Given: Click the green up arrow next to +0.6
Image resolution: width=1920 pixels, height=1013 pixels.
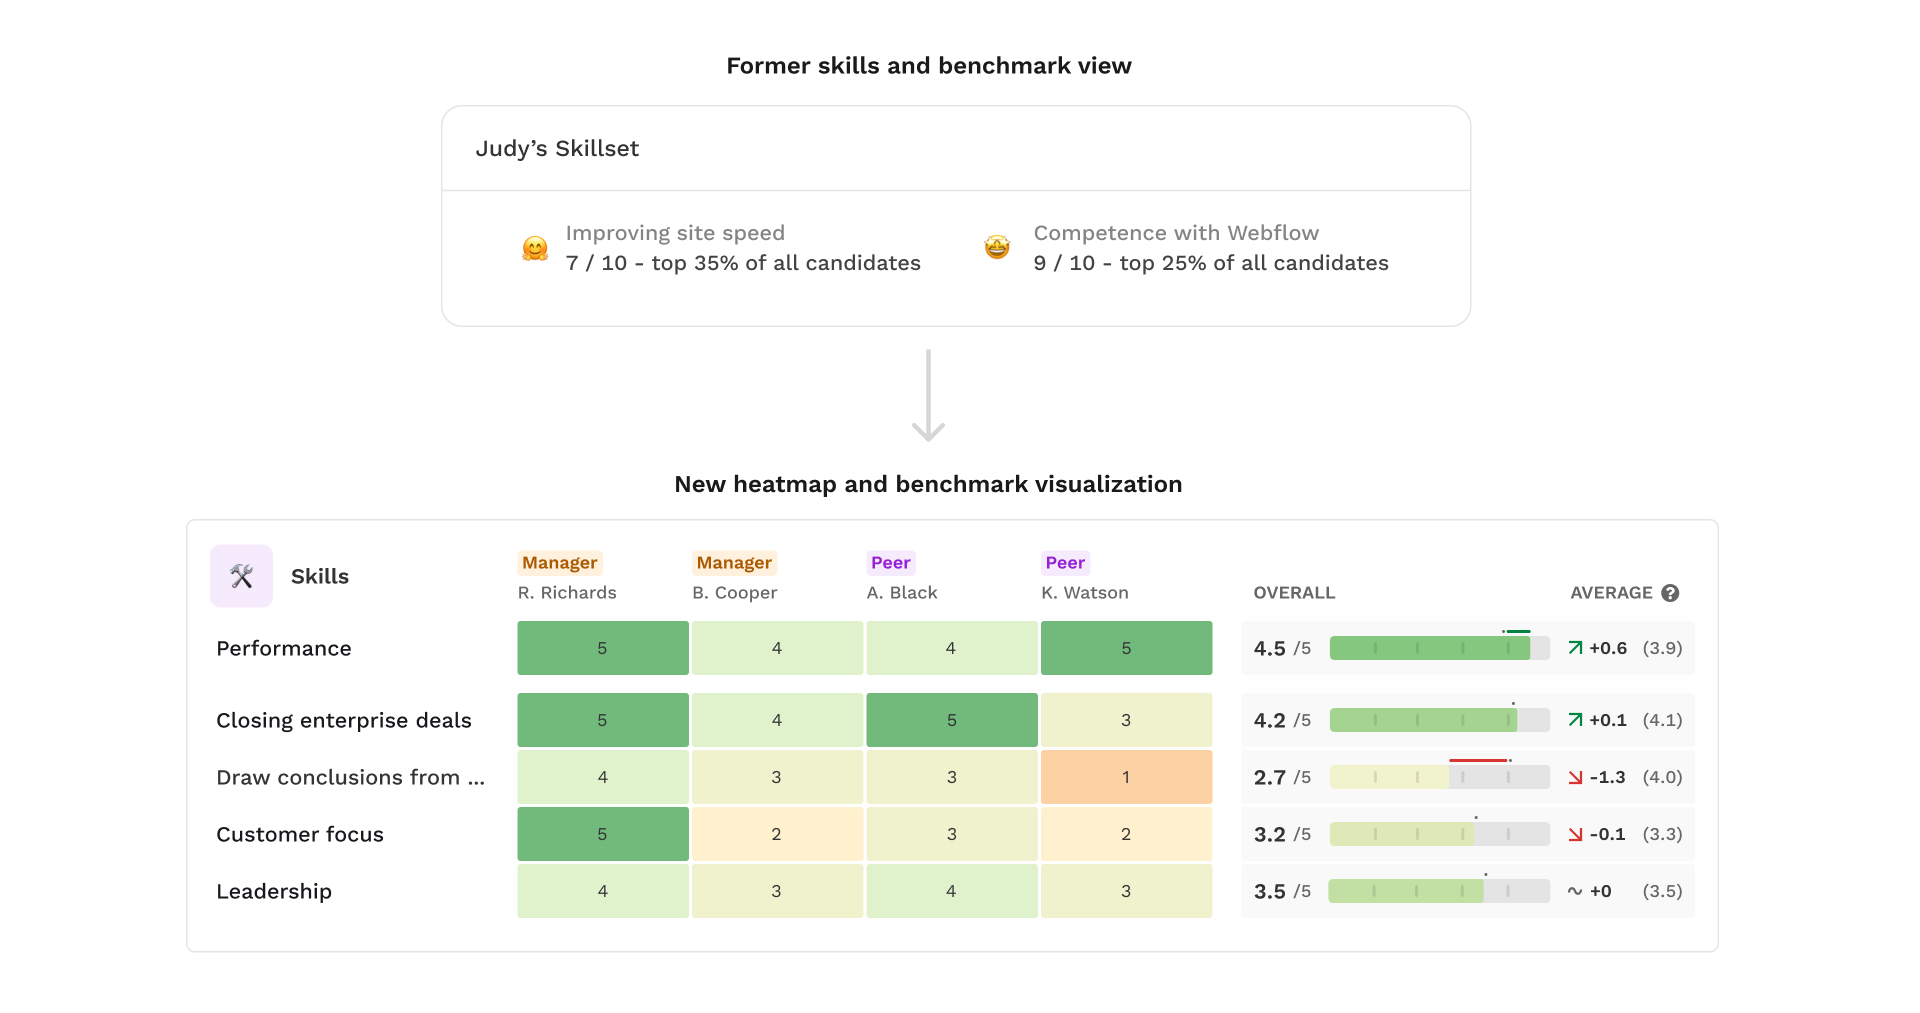Looking at the screenshot, I should click(1575, 648).
